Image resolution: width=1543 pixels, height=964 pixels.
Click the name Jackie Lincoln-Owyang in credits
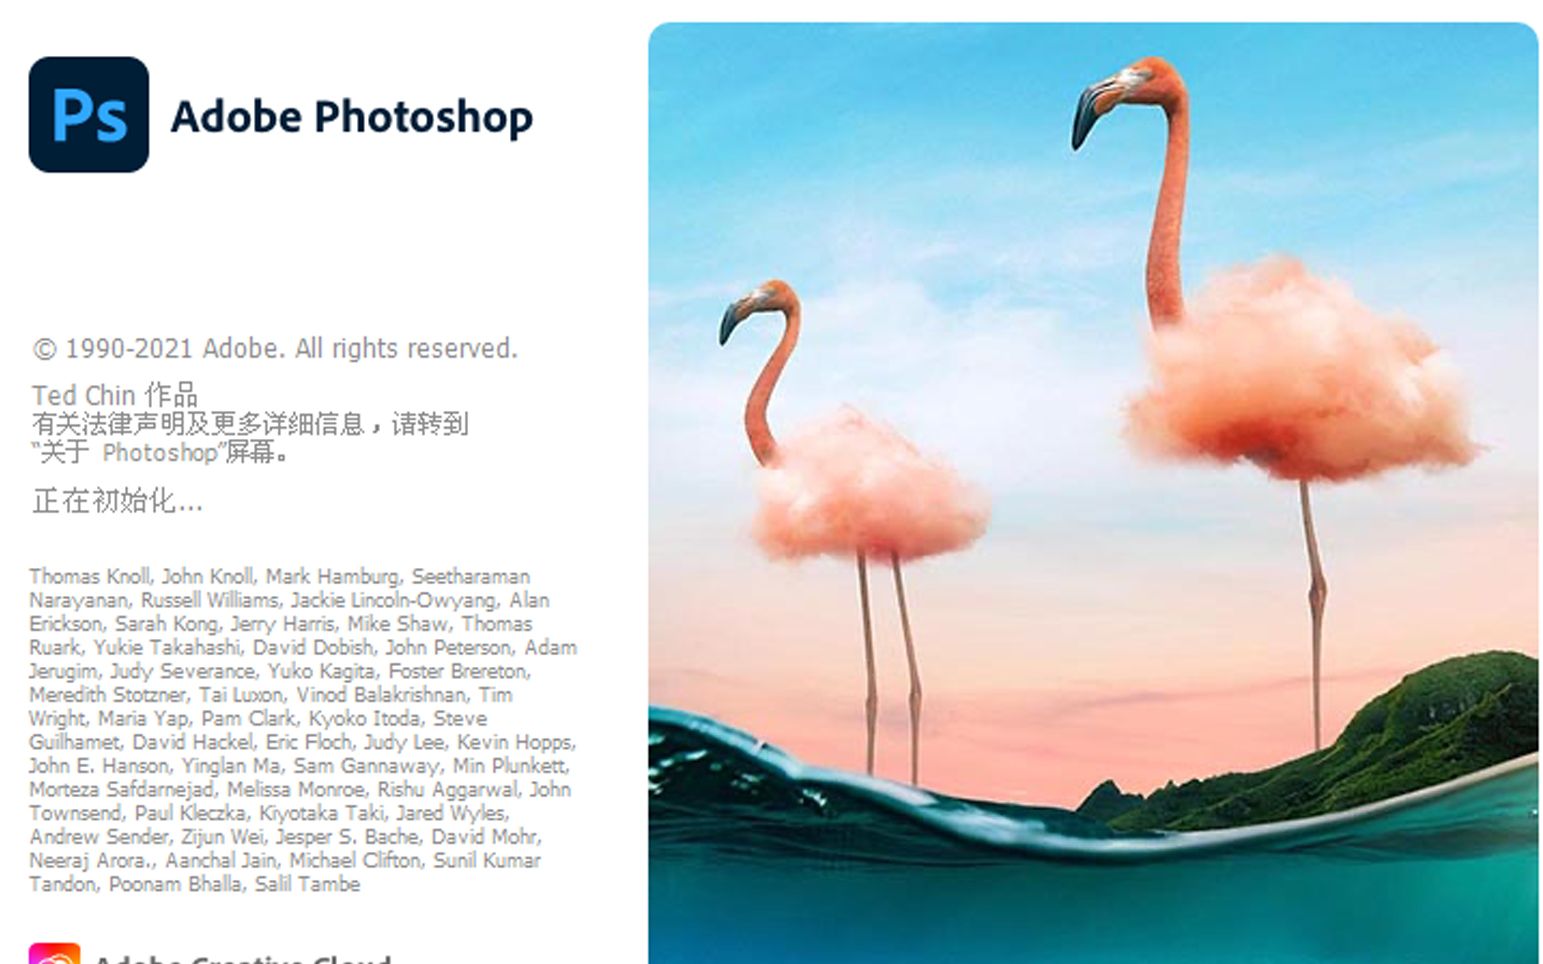click(x=394, y=600)
